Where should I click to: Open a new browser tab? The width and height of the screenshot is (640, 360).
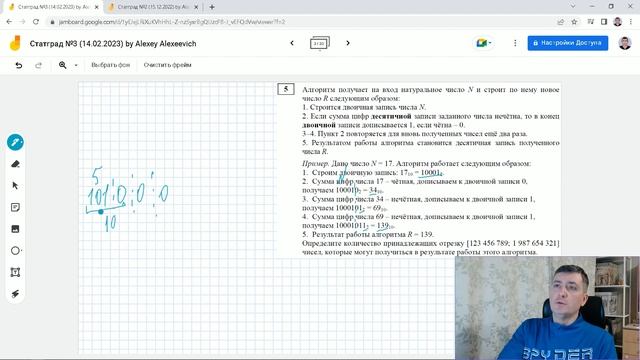212,7
